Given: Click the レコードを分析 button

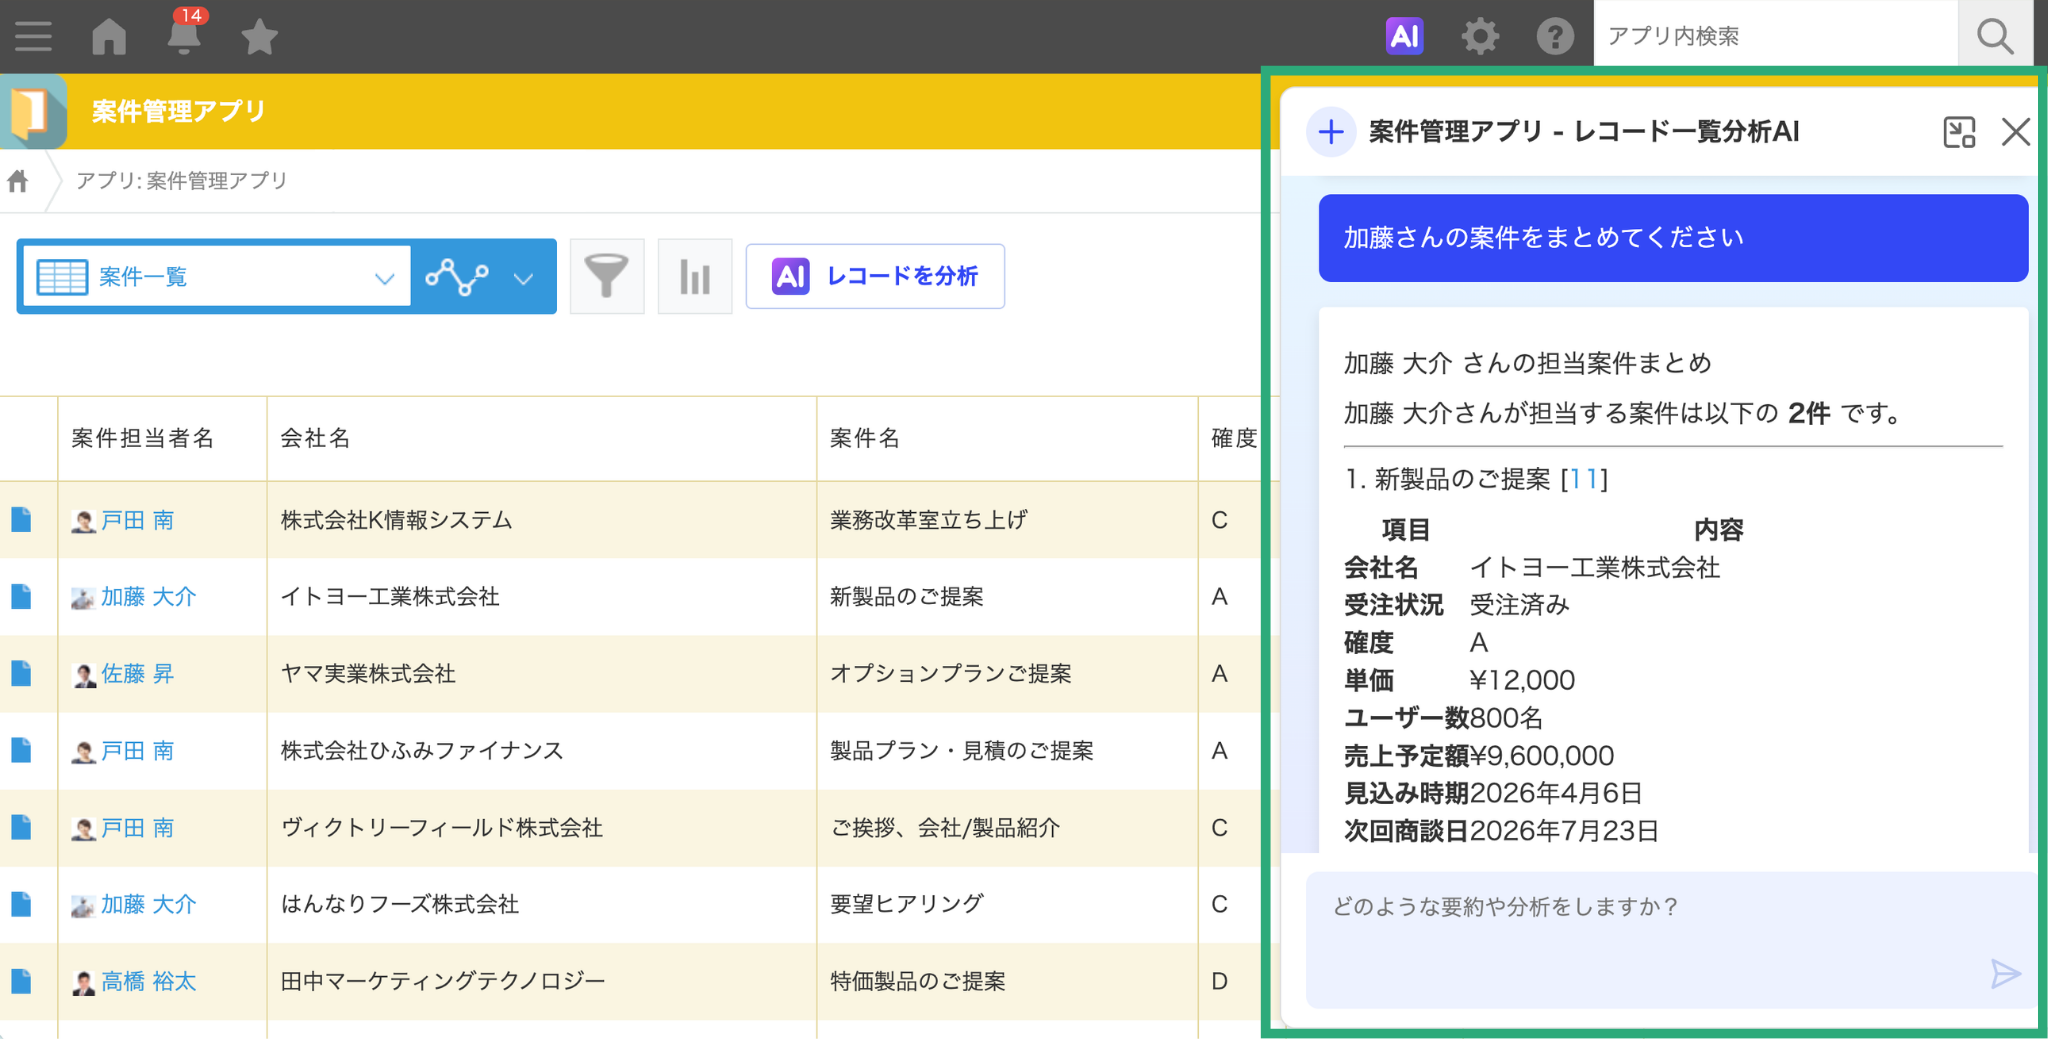Looking at the screenshot, I should click(875, 276).
